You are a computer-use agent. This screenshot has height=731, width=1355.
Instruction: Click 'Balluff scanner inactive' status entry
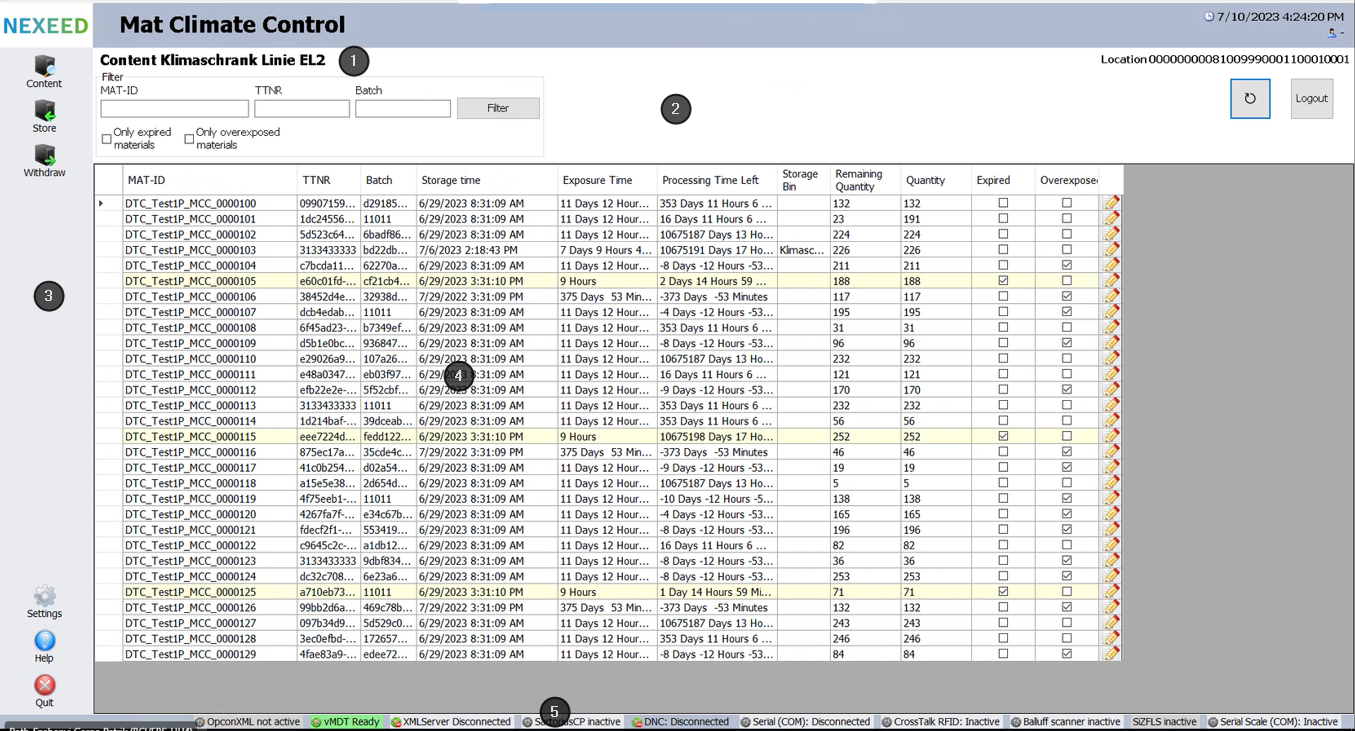click(1065, 722)
